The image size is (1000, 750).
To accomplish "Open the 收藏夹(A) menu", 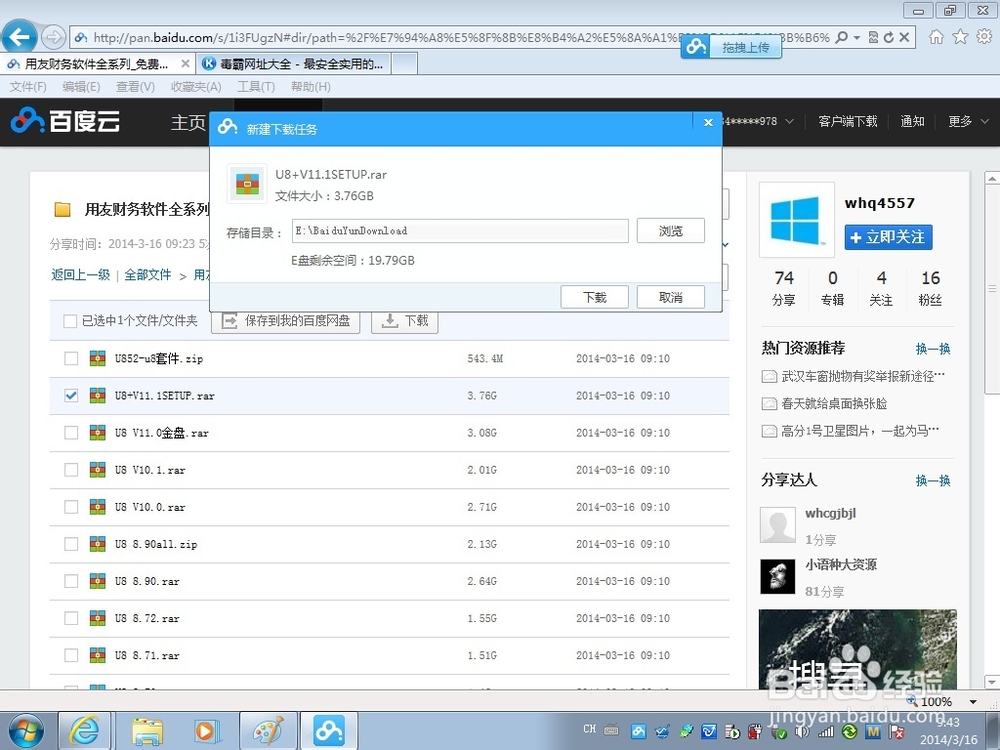I will pos(196,87).
